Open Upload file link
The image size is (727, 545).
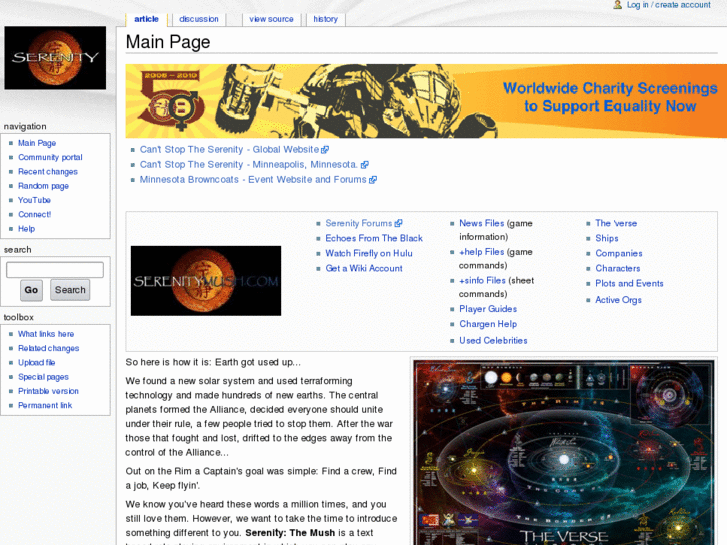pyautogui.click(x=37, y=363)
